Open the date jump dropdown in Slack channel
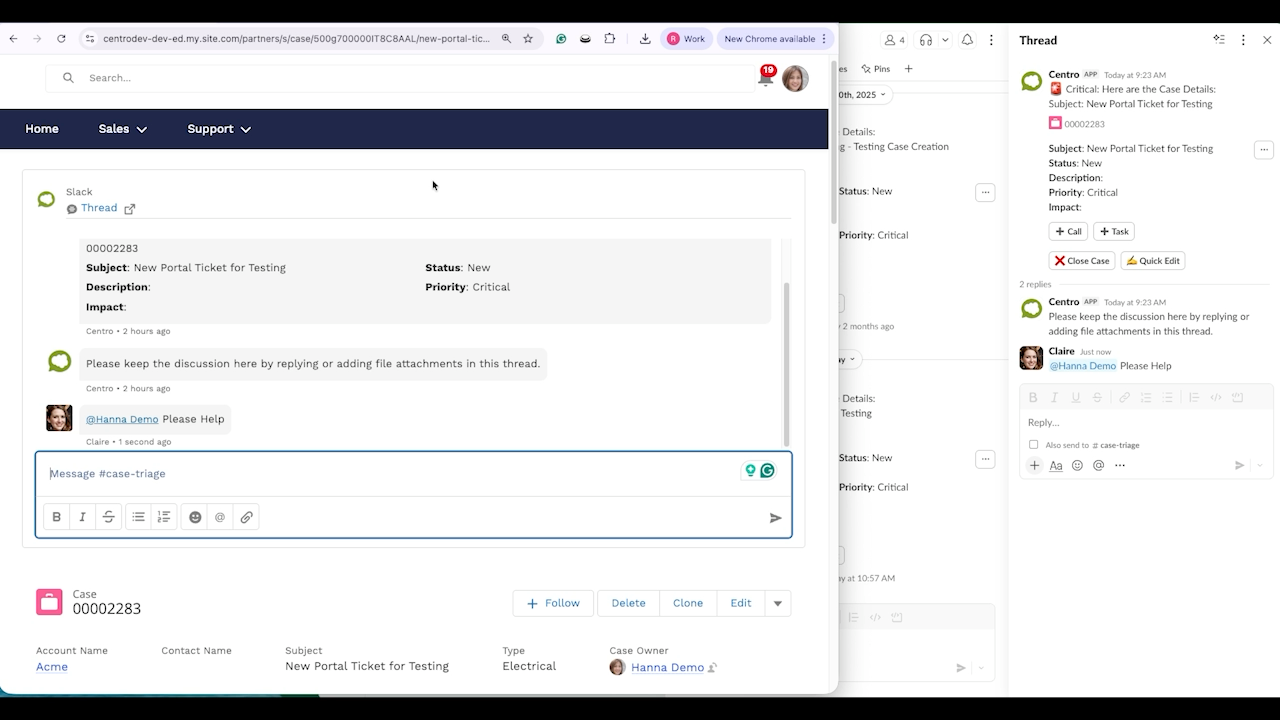 [x=862, y=95]
